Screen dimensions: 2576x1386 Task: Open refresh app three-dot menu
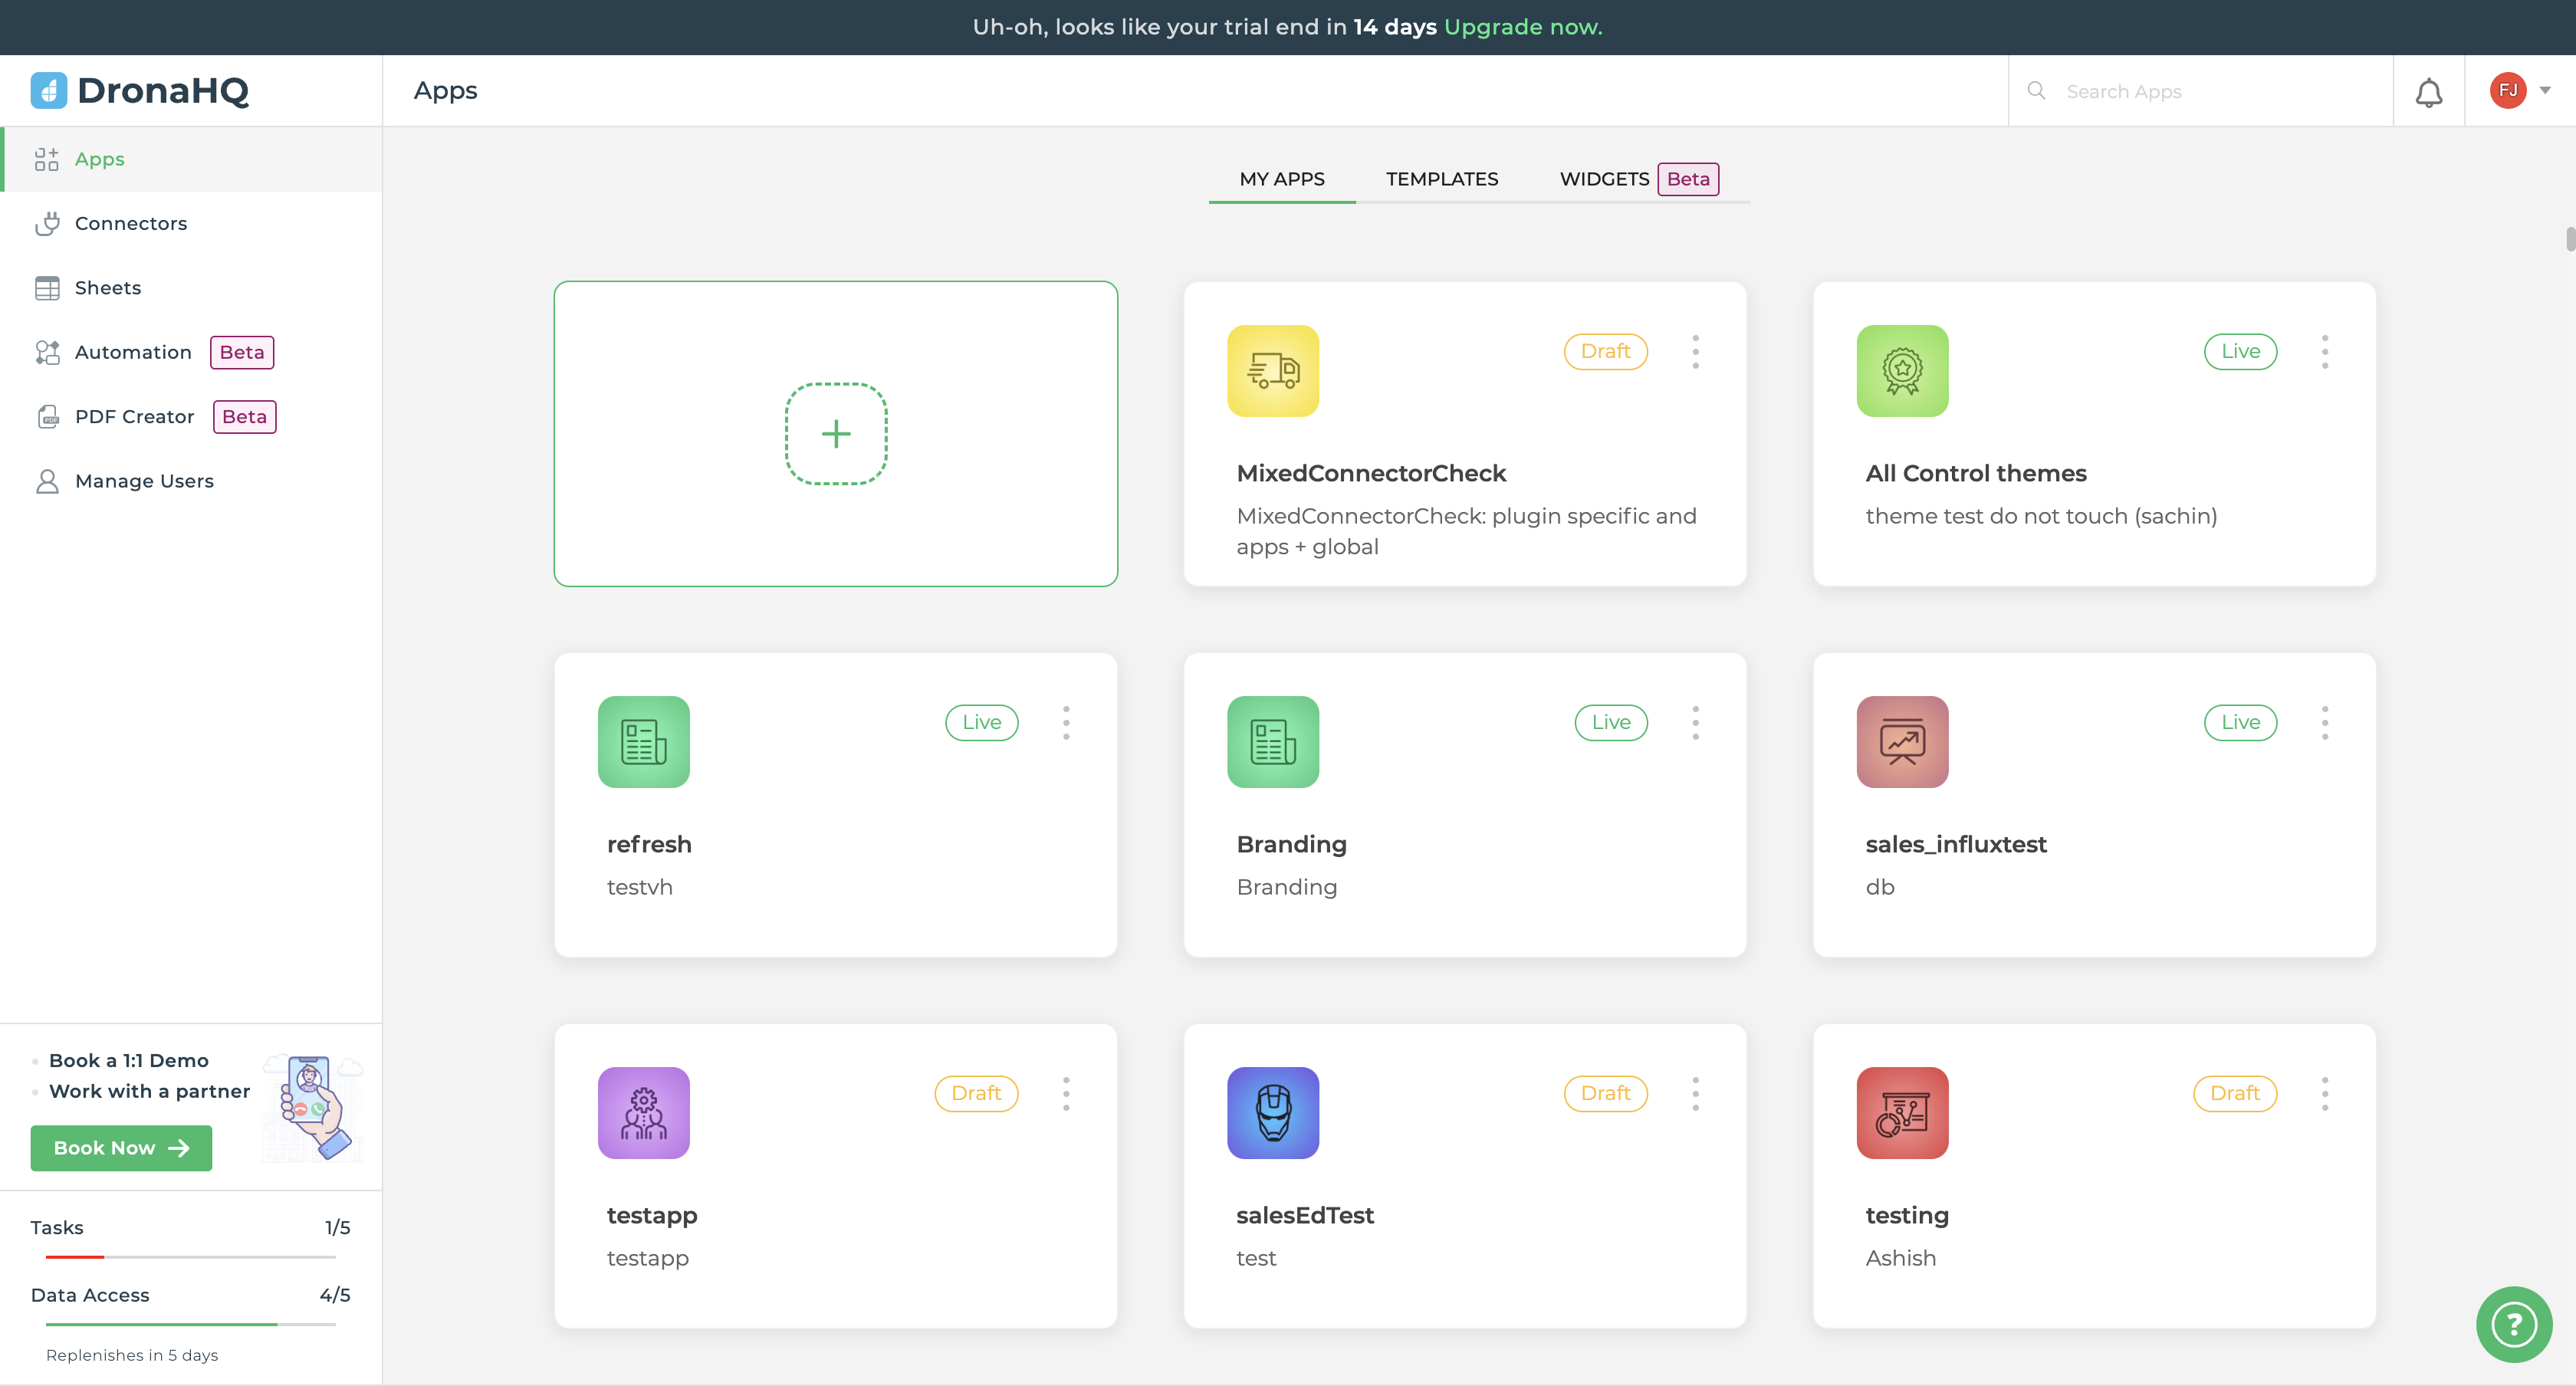(1066, 723)
